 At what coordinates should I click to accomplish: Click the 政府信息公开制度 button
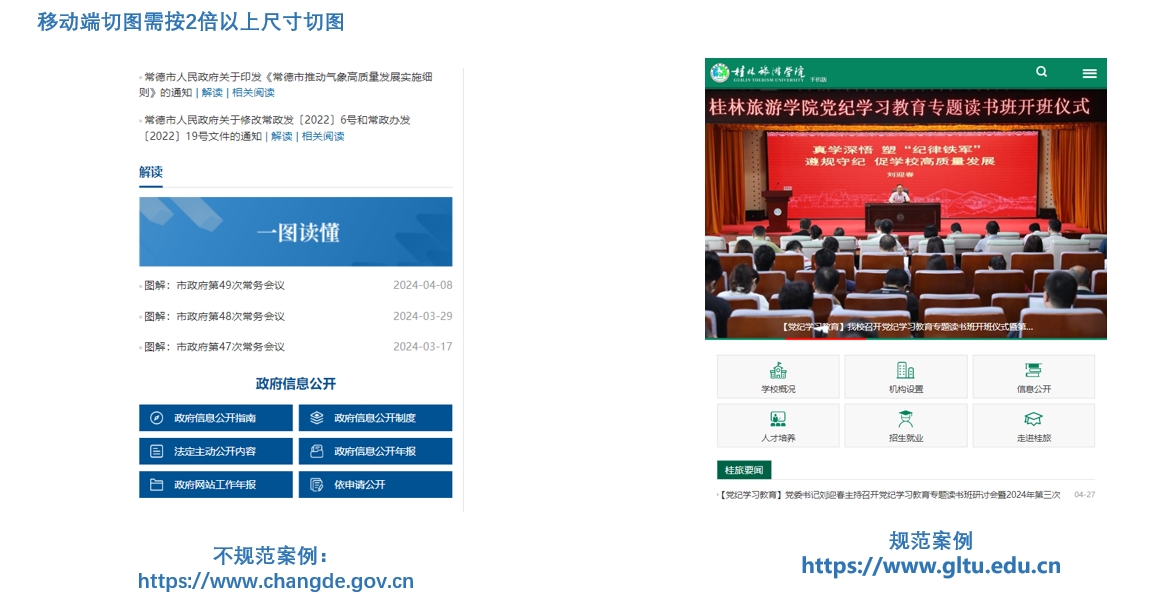pos(375,418)
